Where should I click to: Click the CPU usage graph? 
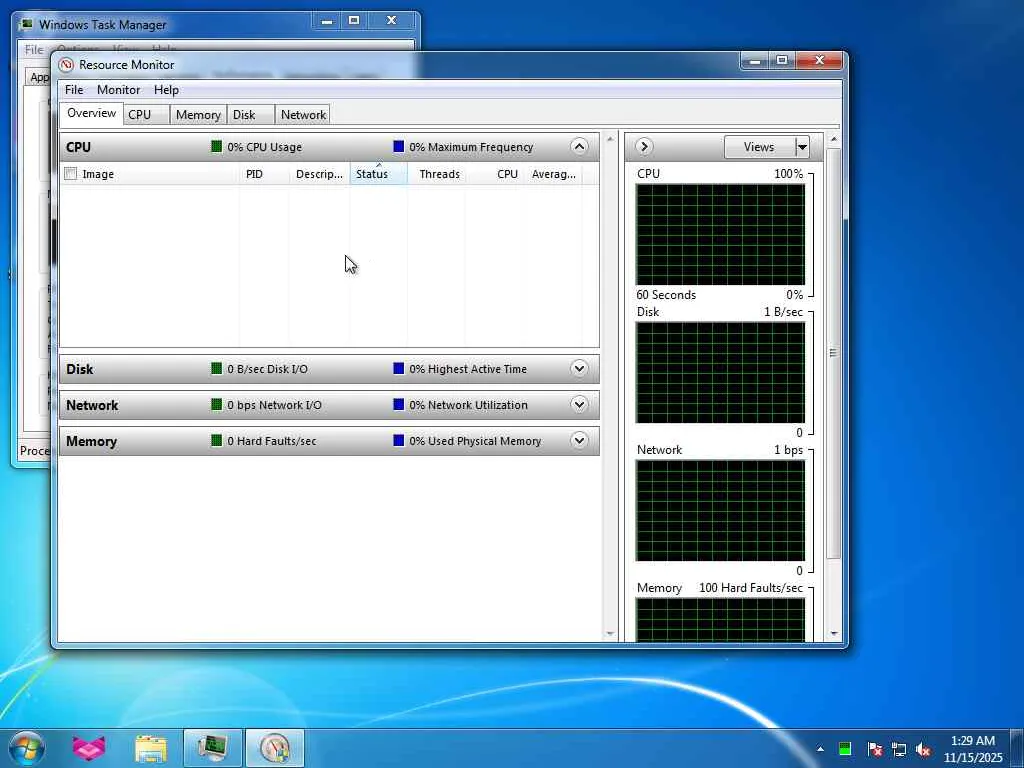(x=720, y=234)
